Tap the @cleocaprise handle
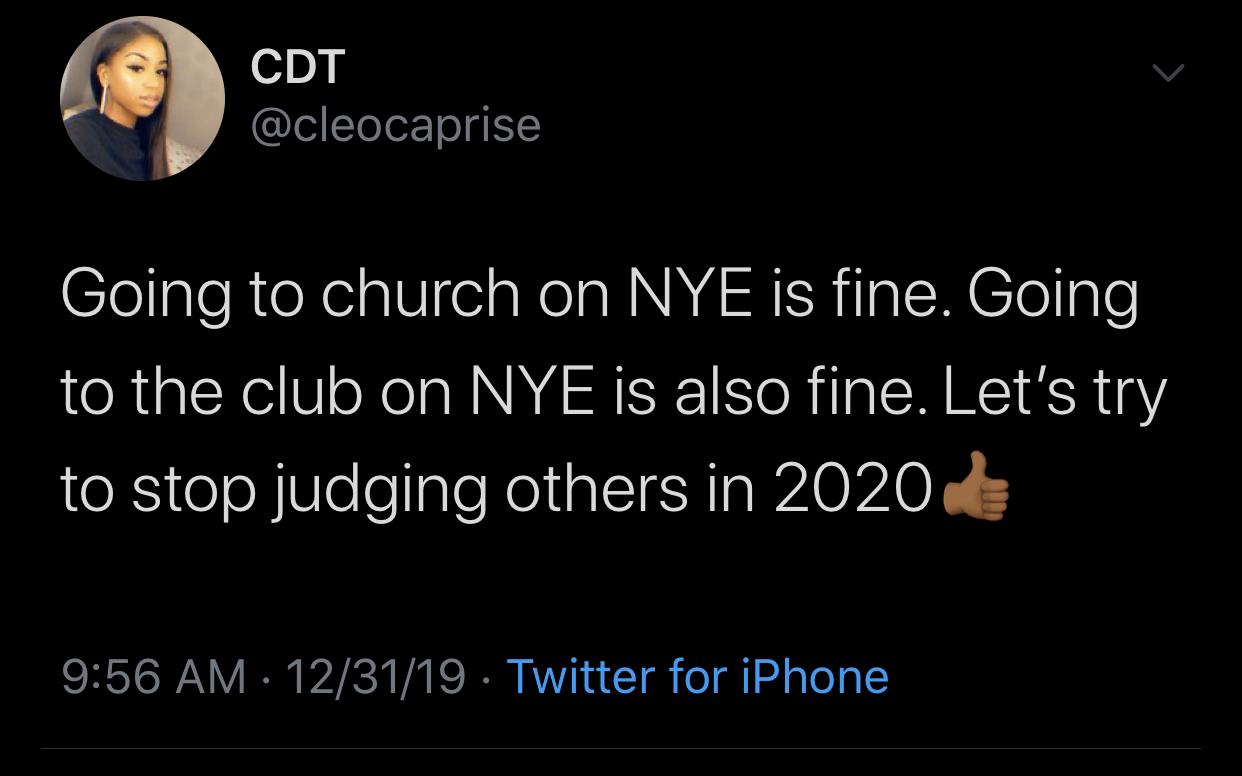This screenshot has width=1242, height=776. pyautogui.click(x=395, y=125)
